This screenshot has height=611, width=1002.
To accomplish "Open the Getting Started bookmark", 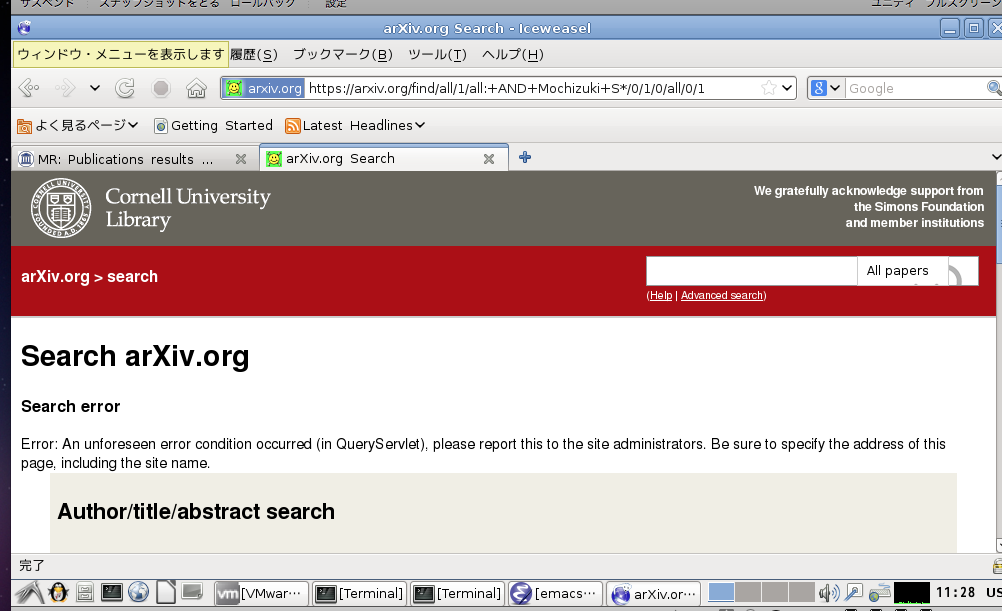I will (213, 125).
